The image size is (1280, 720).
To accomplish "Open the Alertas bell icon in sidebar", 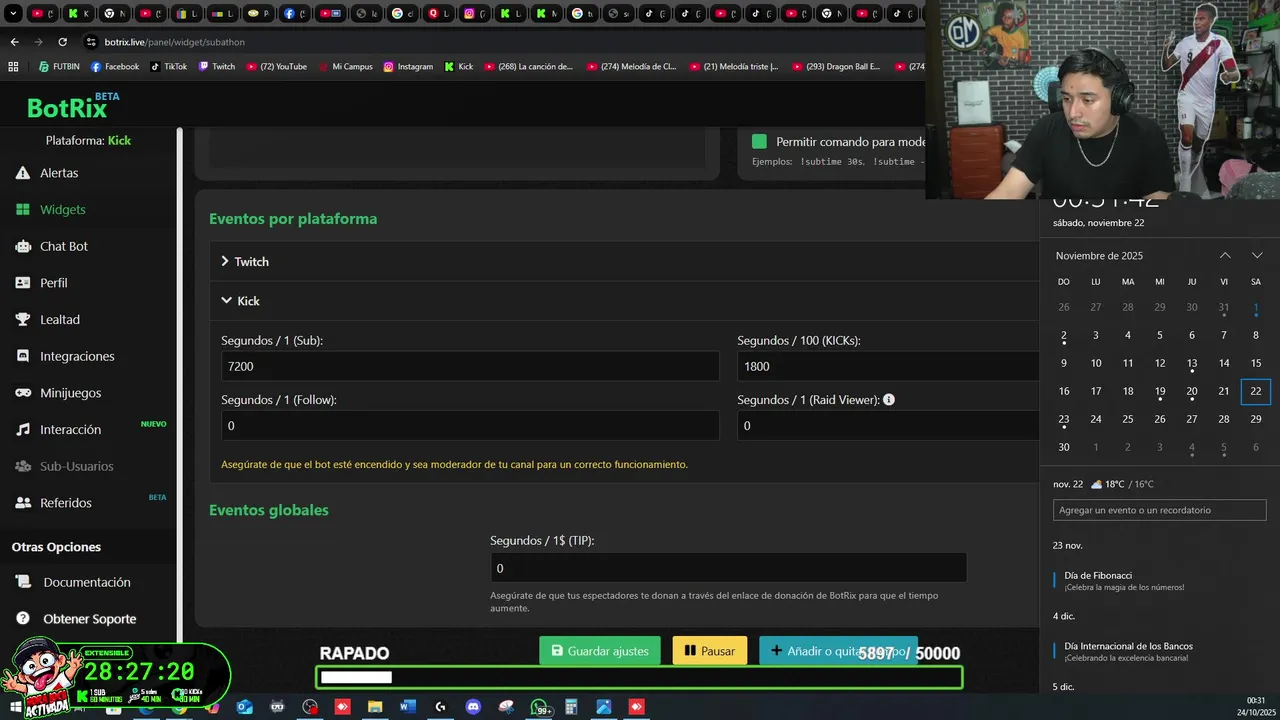I will [23, 173].
